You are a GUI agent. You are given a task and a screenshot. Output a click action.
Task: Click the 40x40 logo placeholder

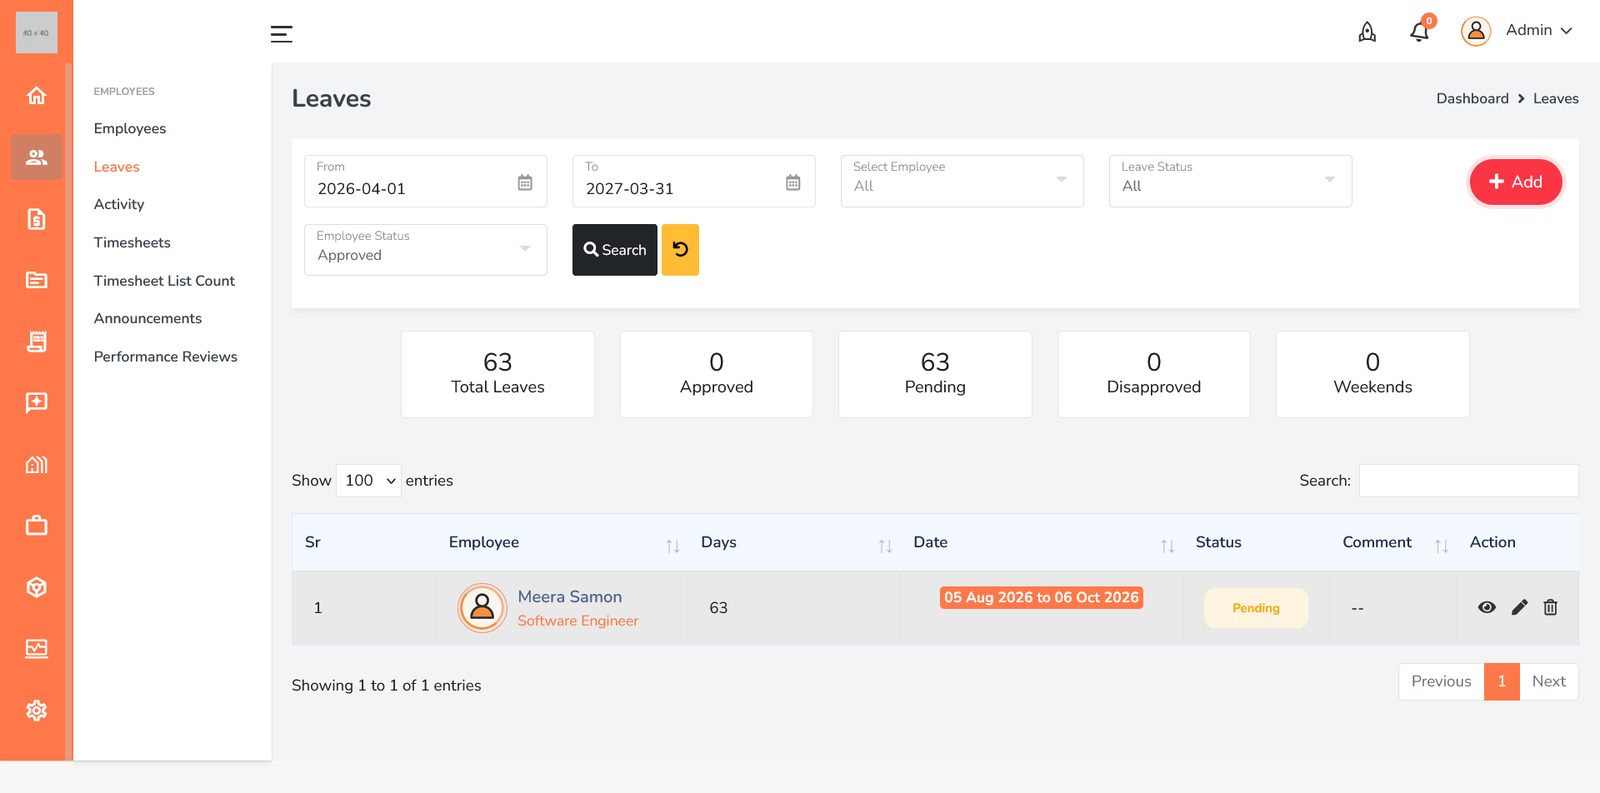[x=37, y=33]
